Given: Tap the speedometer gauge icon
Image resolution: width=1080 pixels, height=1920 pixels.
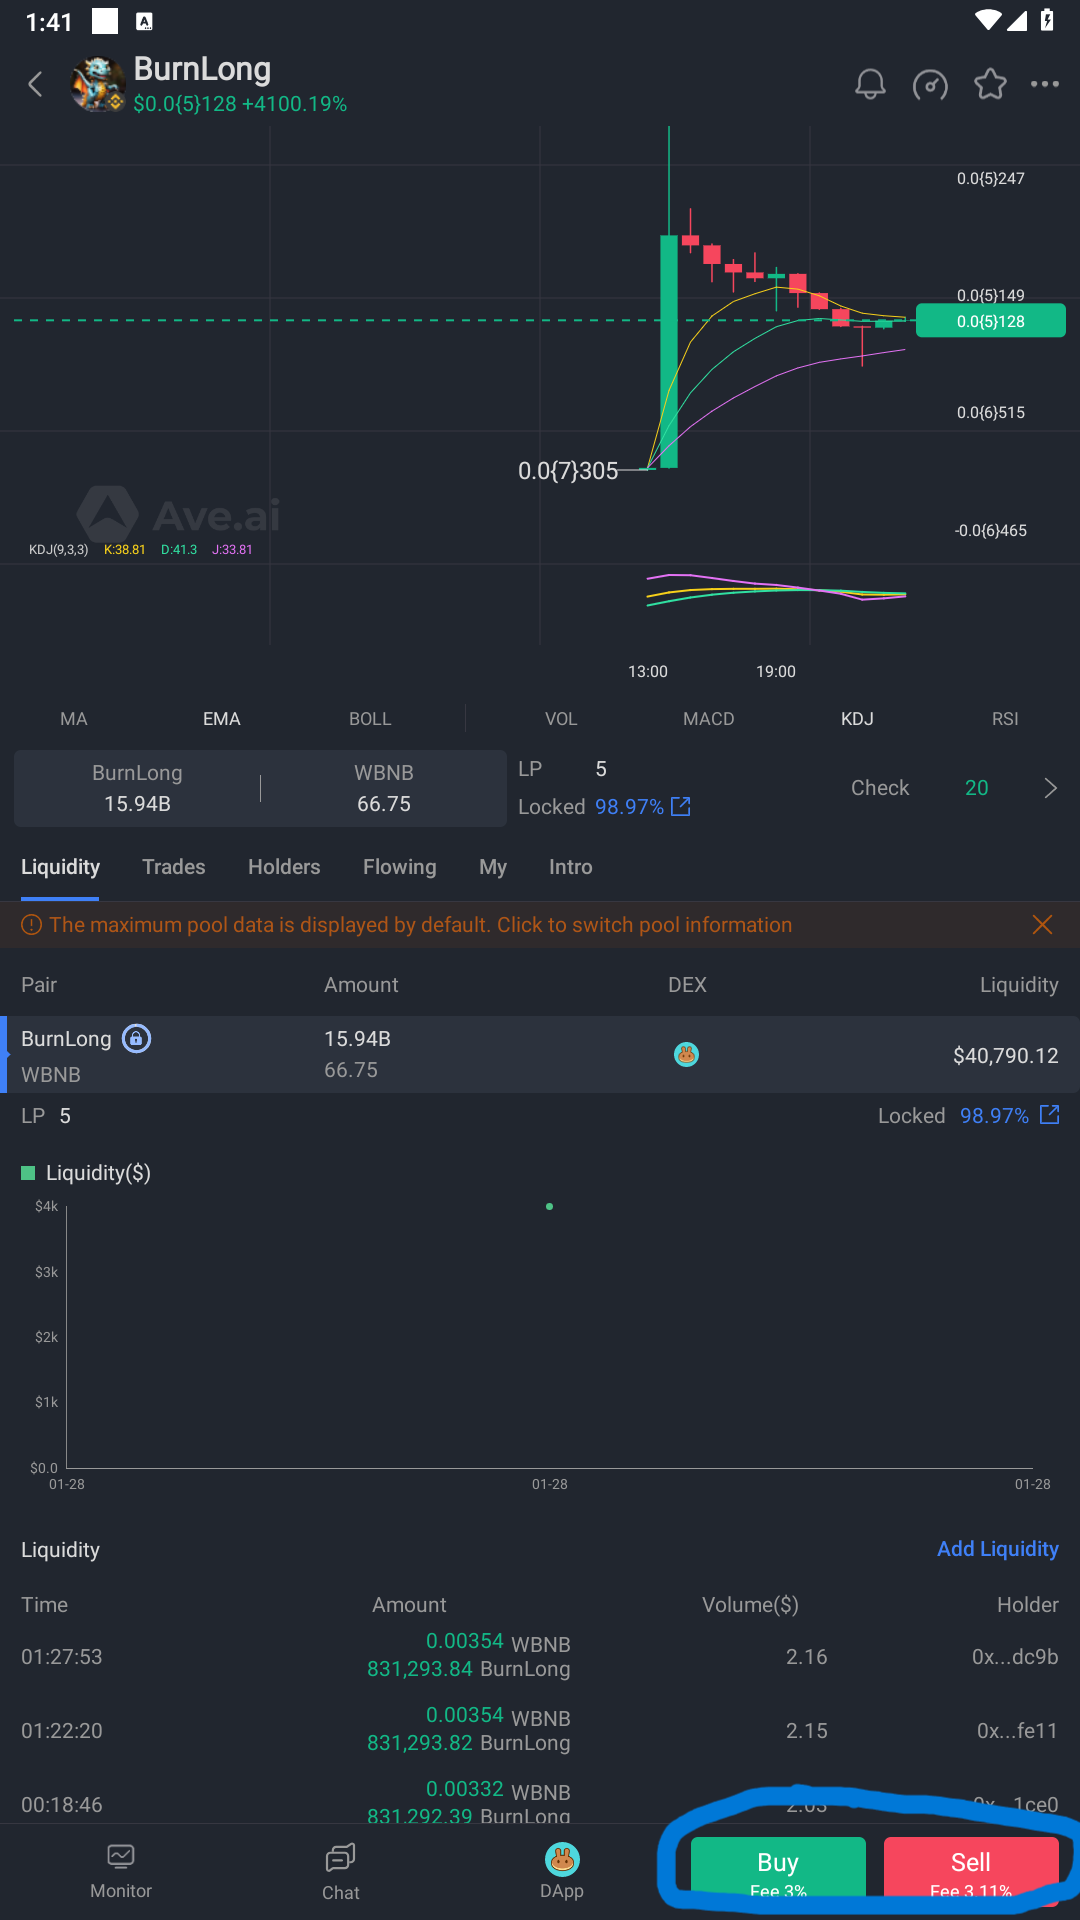Looking at the screenshot, I should [x=930, y=85].
